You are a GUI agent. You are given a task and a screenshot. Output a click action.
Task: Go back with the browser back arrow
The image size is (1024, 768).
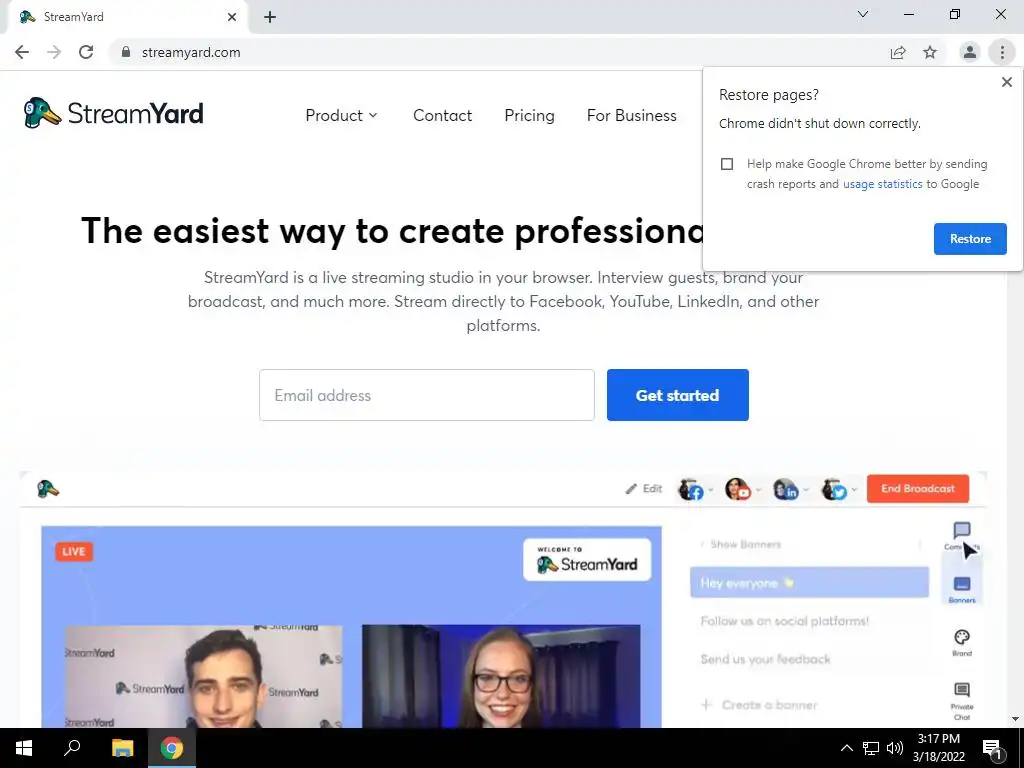22,52
